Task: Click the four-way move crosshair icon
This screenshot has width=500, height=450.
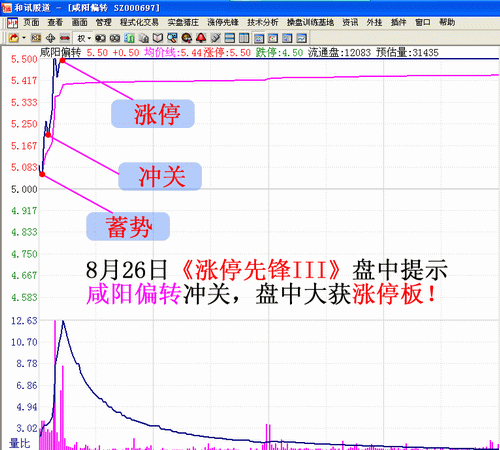Action: click(x=50, y=38)
